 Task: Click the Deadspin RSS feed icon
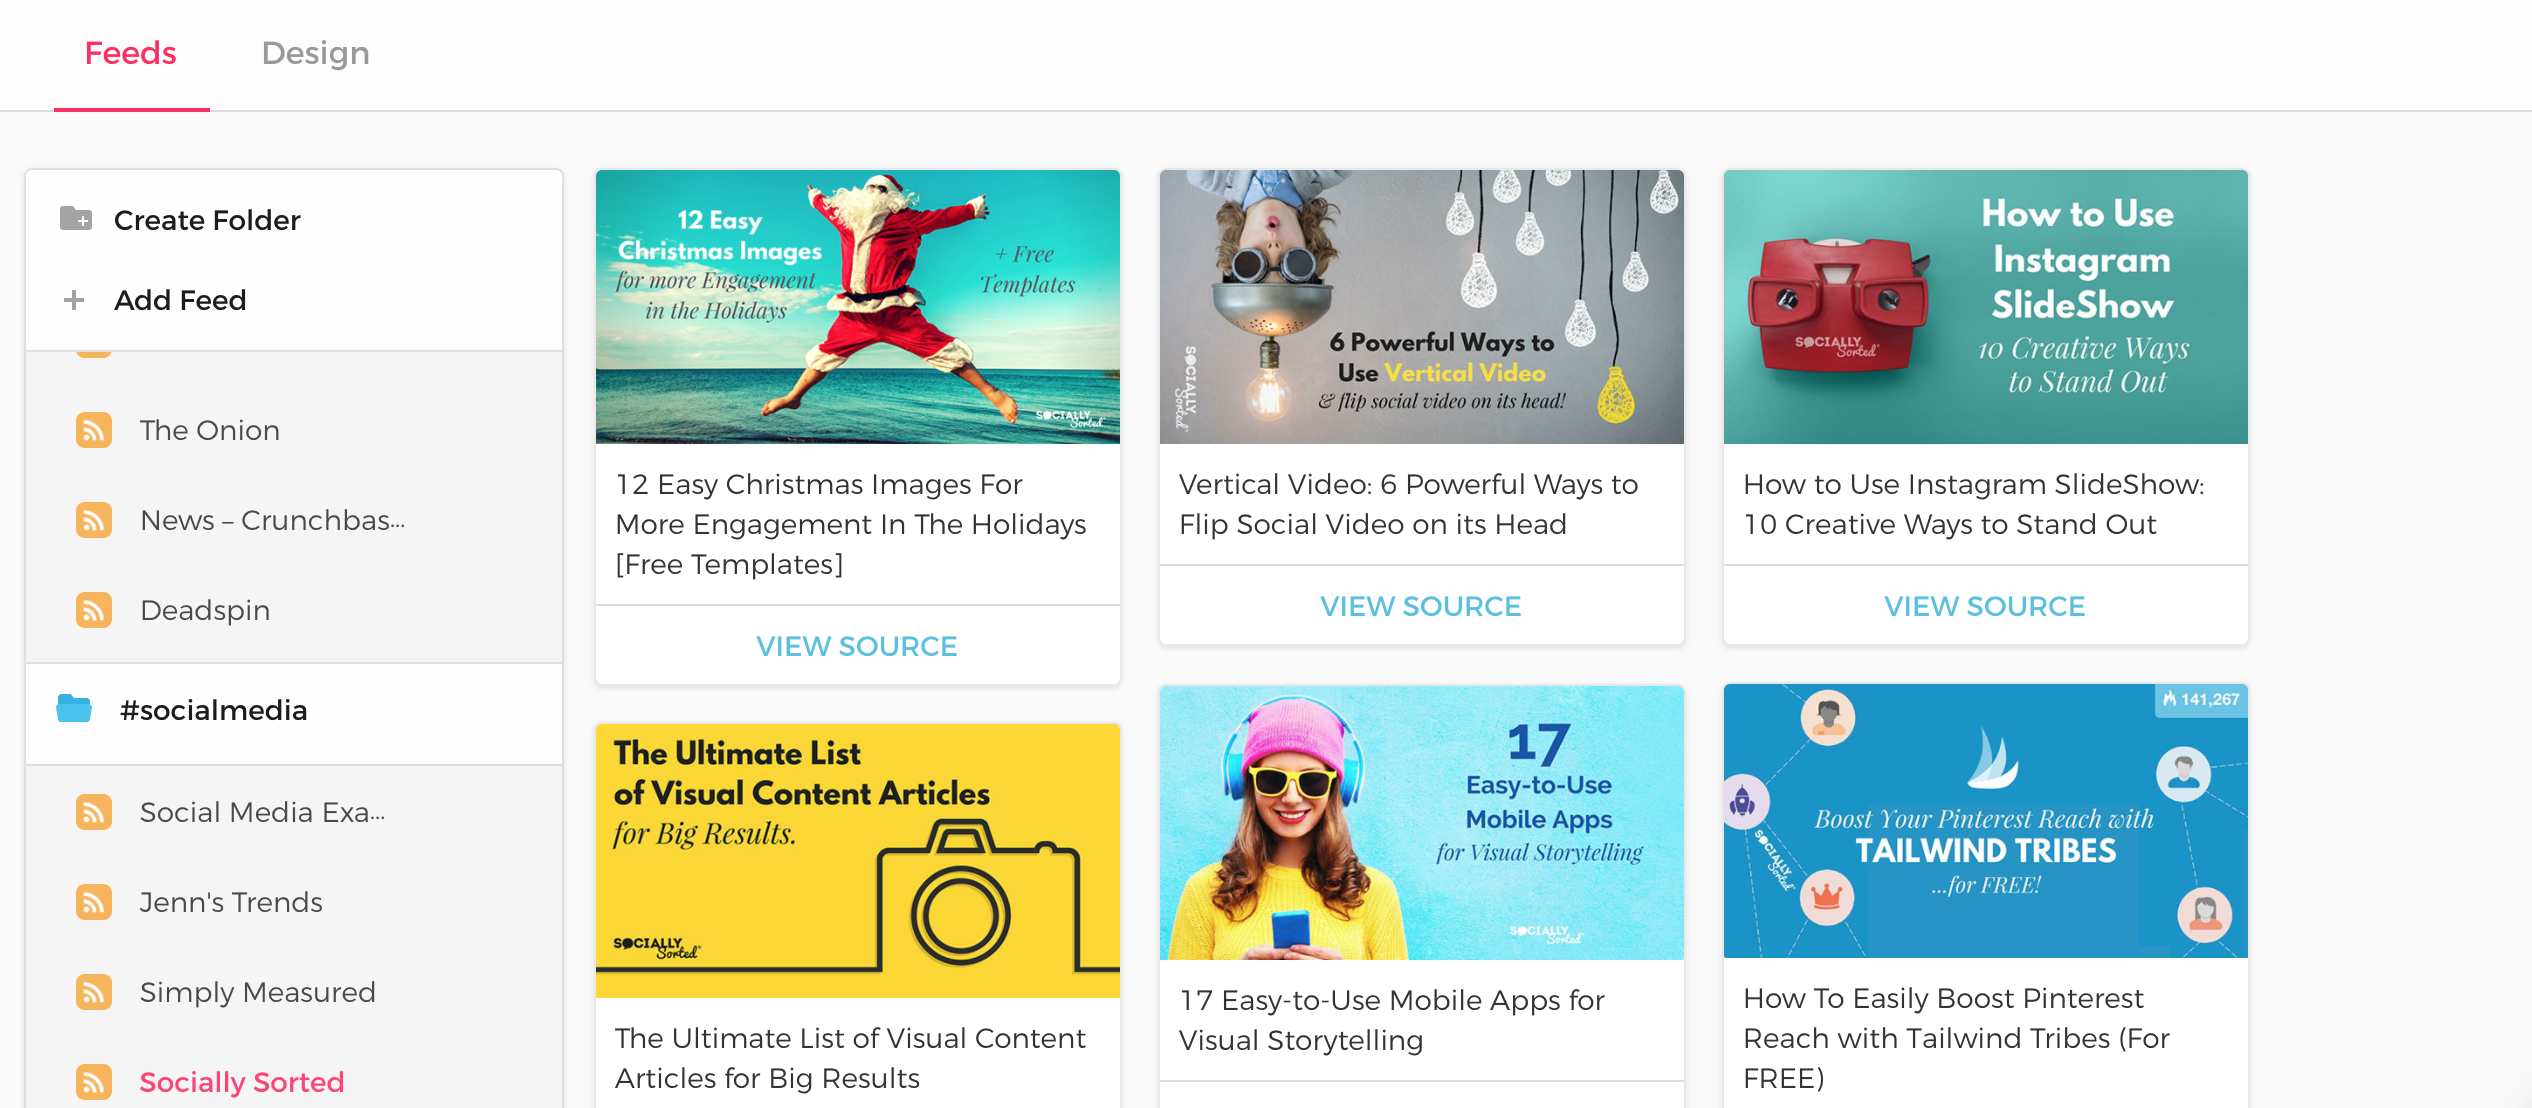pyautogui.click(x=94, y=610)
